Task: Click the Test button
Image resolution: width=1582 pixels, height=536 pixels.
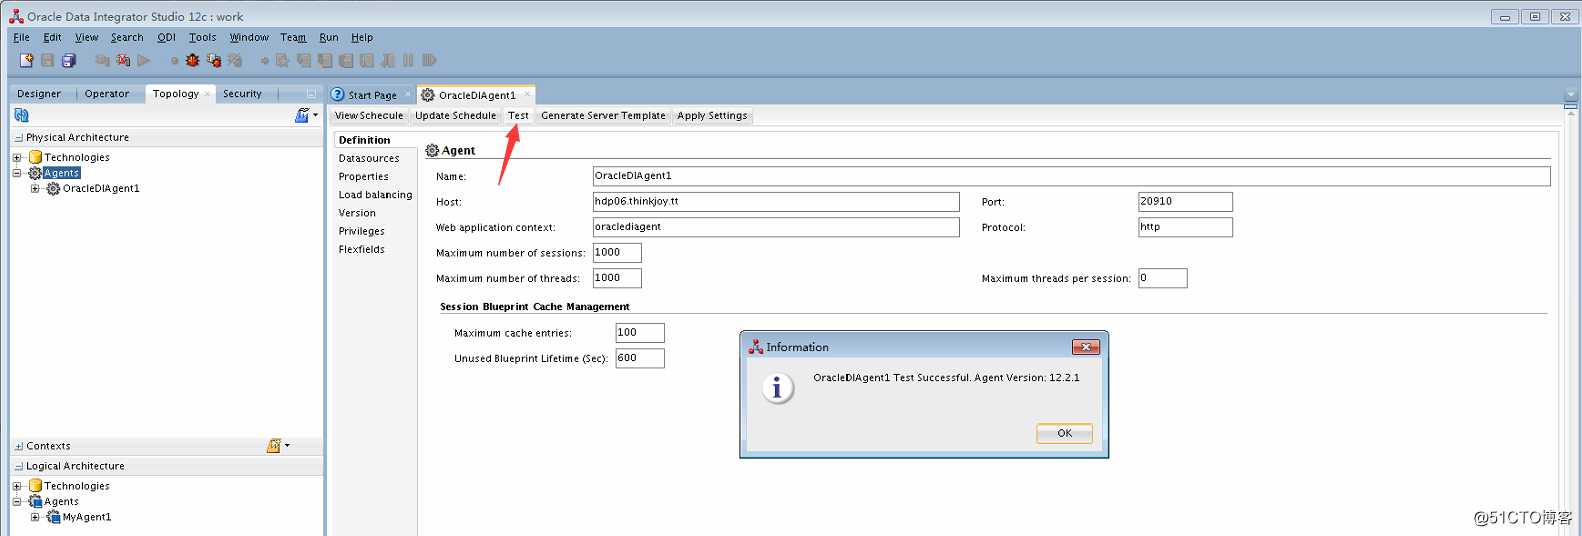Action: click(x=518, y=116)
